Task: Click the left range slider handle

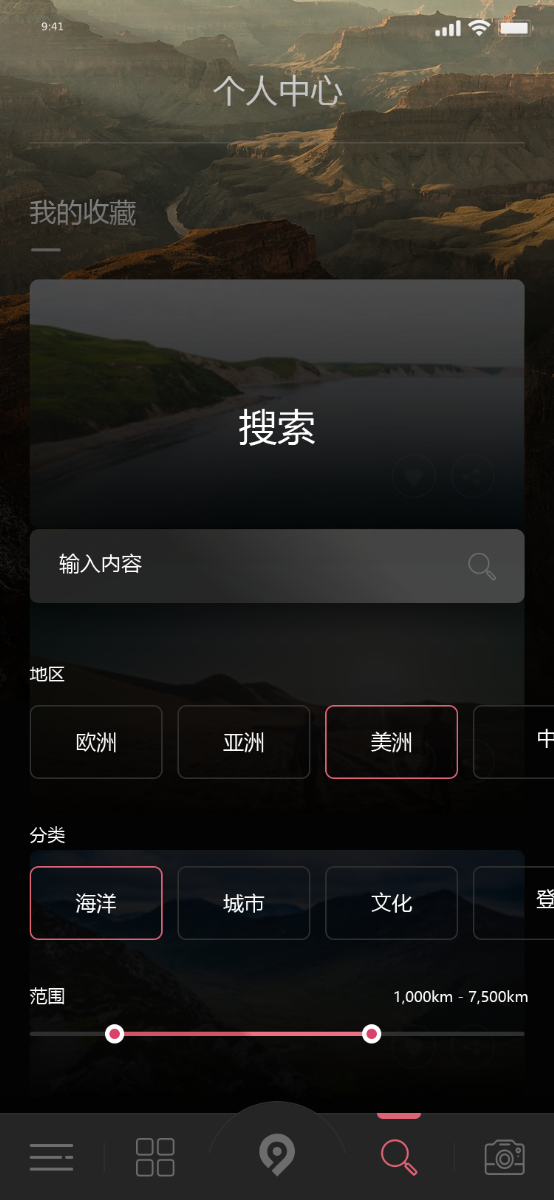Action: pos(115,1033)
